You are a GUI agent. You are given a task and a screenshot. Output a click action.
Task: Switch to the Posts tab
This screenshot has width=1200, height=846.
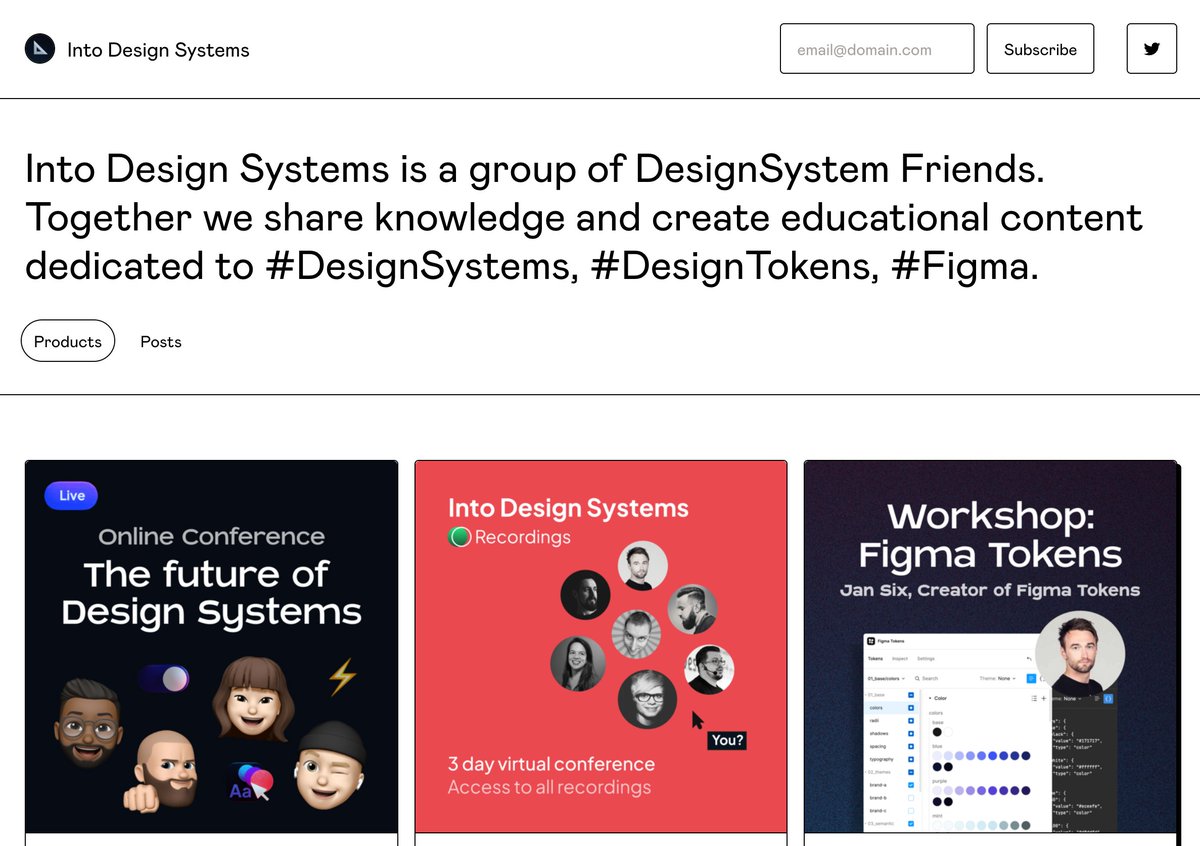tap(161, 341)
